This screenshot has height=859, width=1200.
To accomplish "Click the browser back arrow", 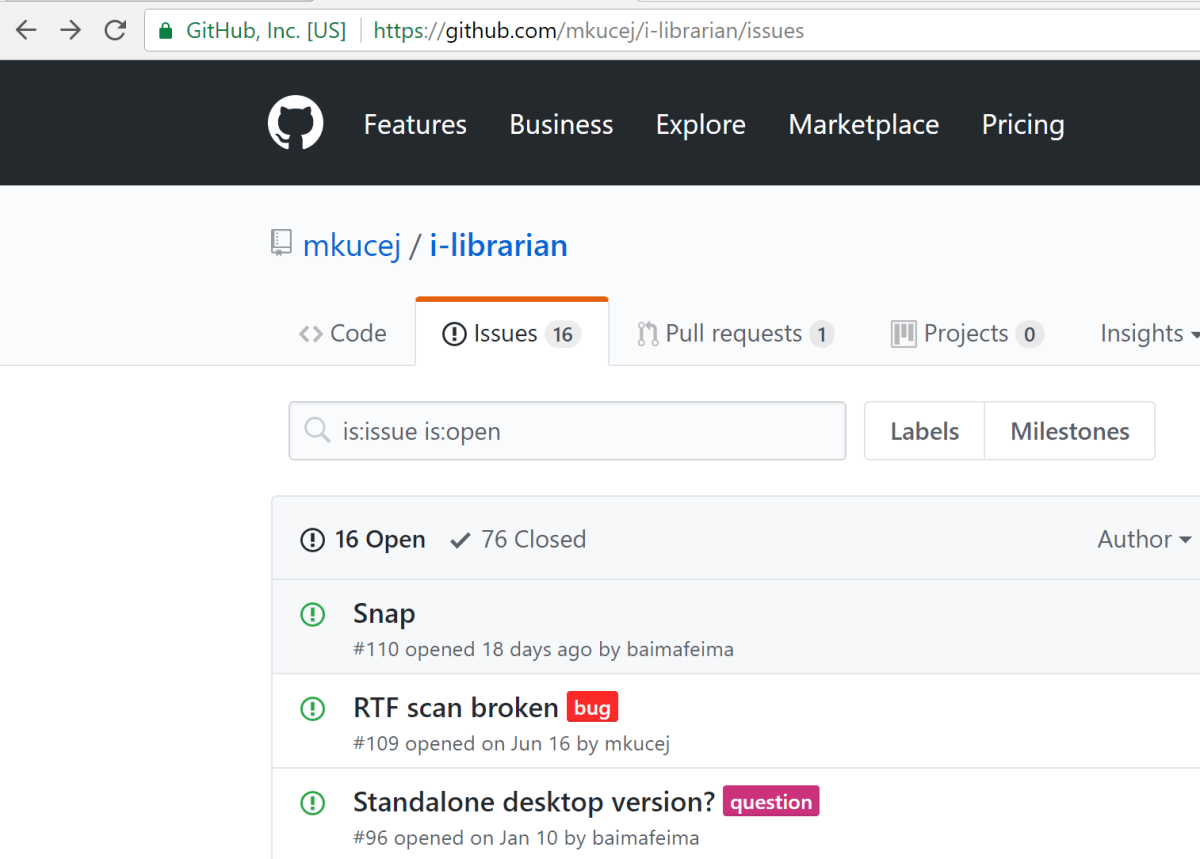I will click(x=26, y=30).
